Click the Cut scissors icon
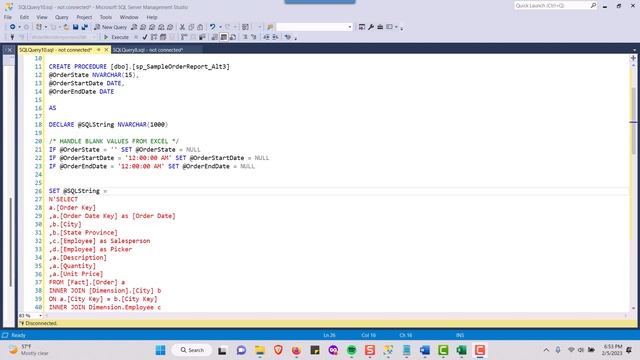640x360 pixels. (182, 27)
